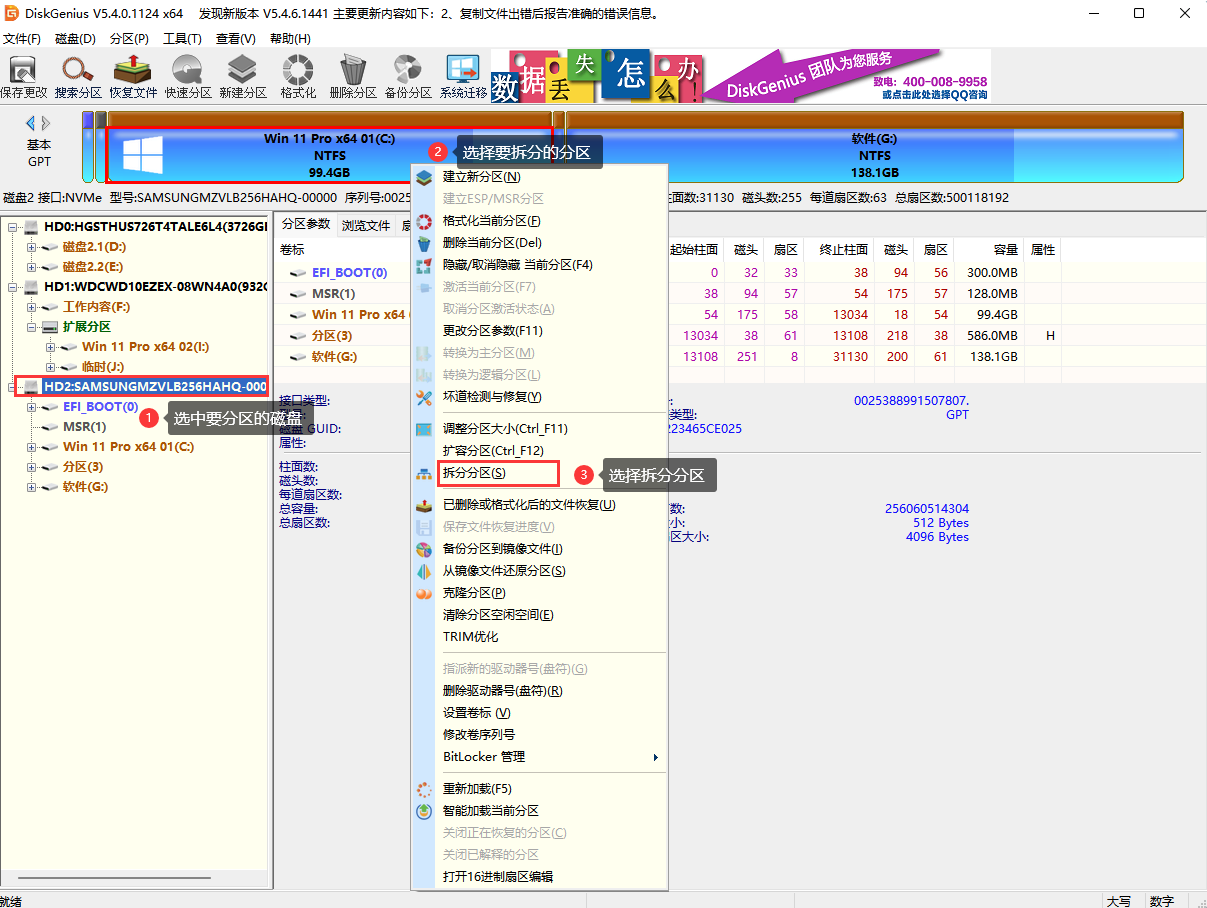The width and height of the screenshot is (1207, 908).
Task: Collapse the HD0 disk tree node
Action: pos(13,227)
